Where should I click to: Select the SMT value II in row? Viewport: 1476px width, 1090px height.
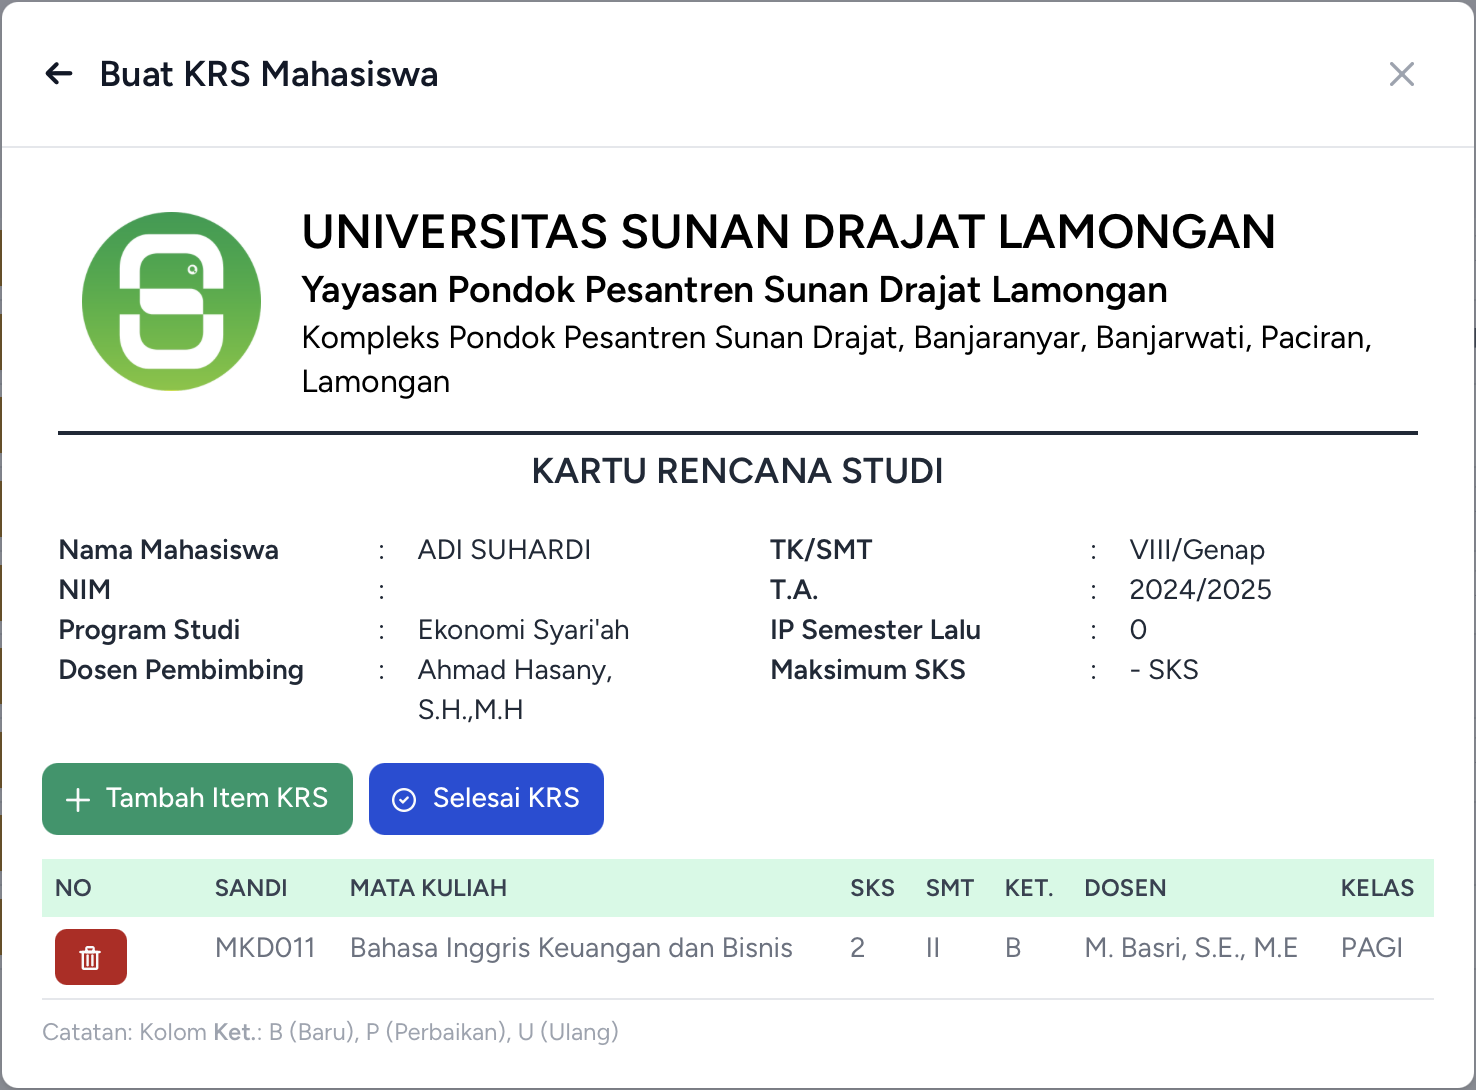tap(933, 948)
